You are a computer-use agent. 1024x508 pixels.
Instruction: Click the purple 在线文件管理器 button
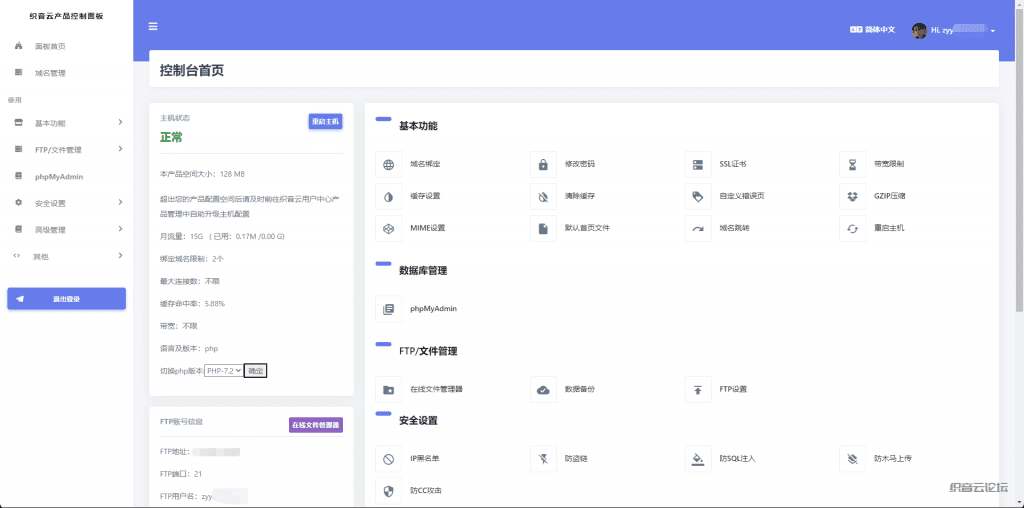tap(315, 425)
